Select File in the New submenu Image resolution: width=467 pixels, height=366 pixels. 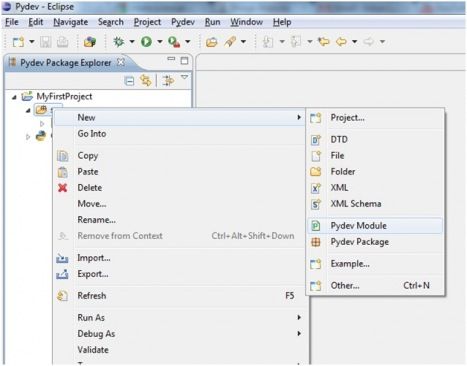(375, 155)
